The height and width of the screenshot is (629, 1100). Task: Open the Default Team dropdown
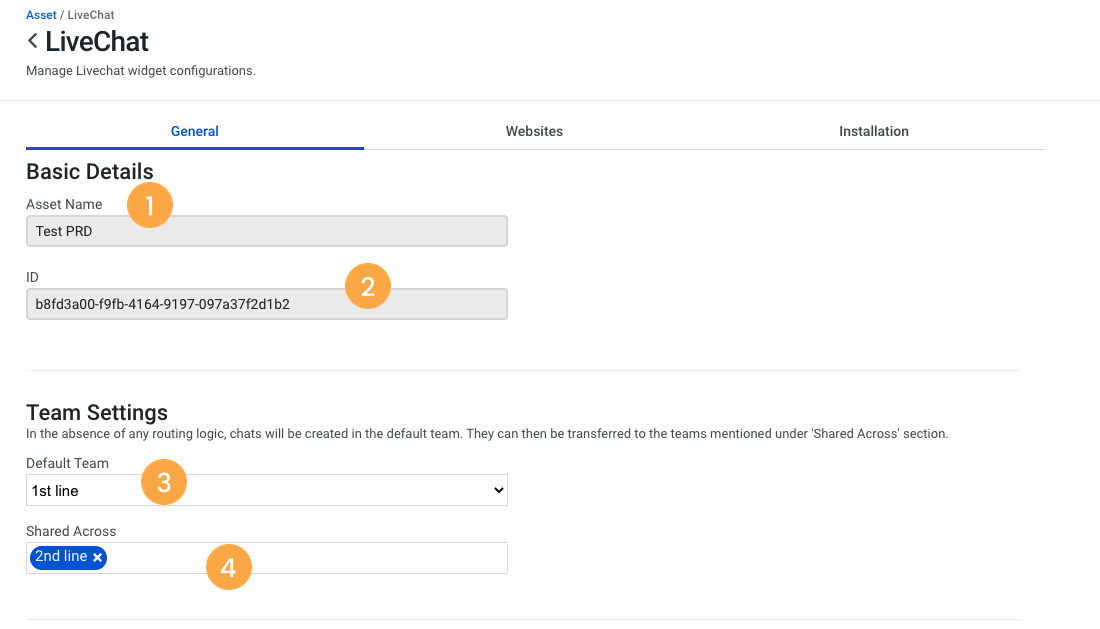pos(267,490)
